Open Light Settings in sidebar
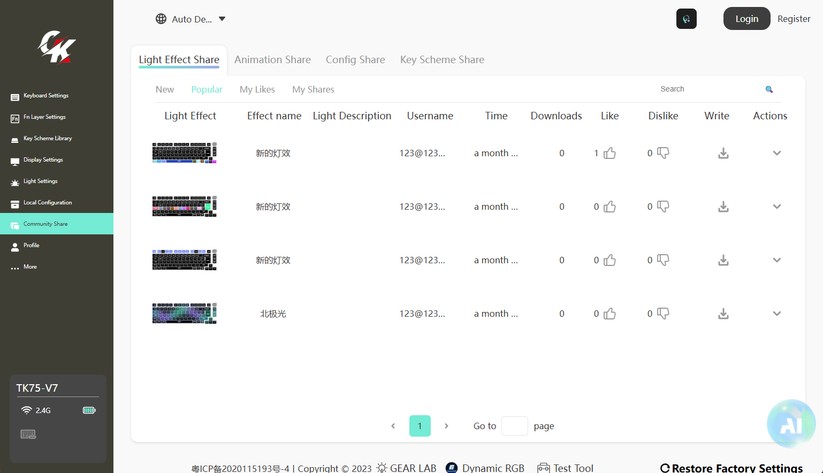Screen dimensions: 823x473 [x=56, y=181]
